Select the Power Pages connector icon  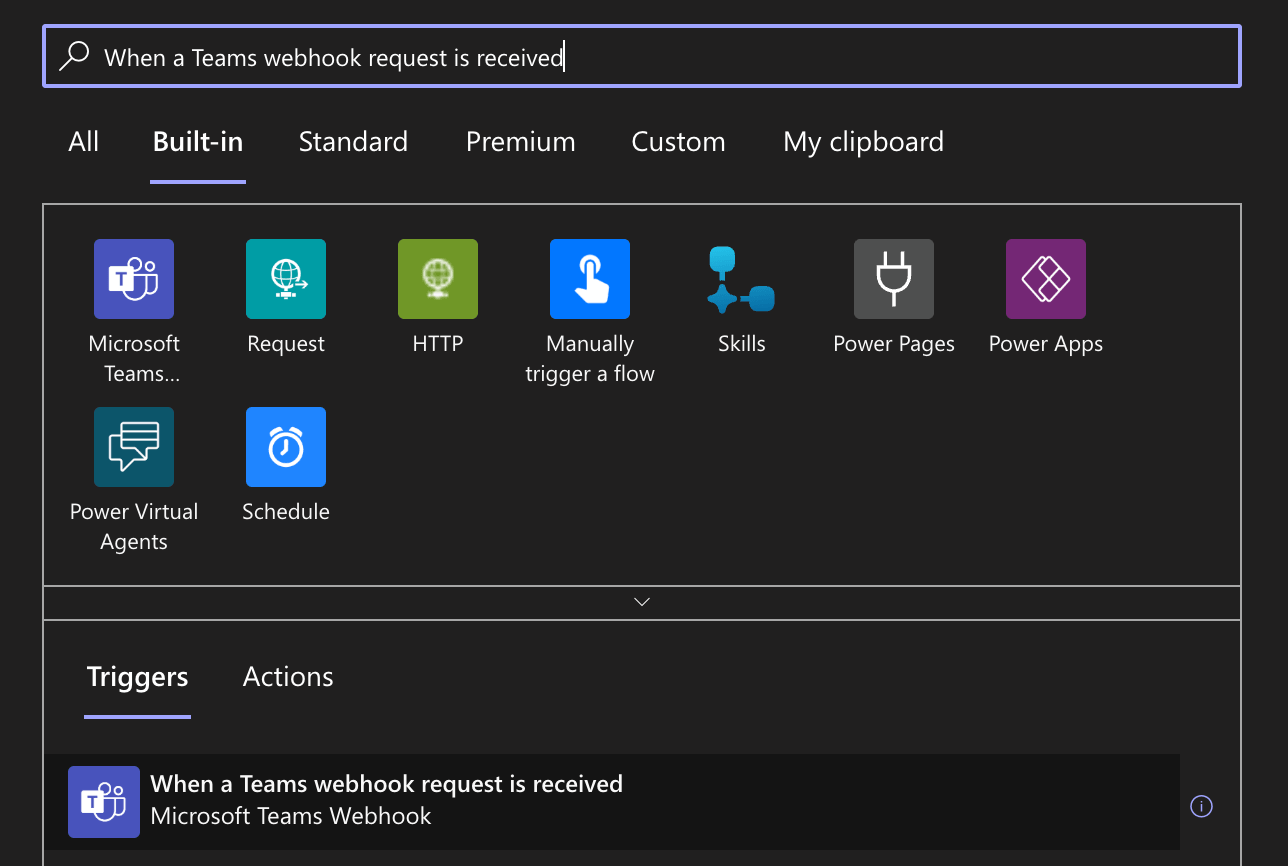click(893, 279)
